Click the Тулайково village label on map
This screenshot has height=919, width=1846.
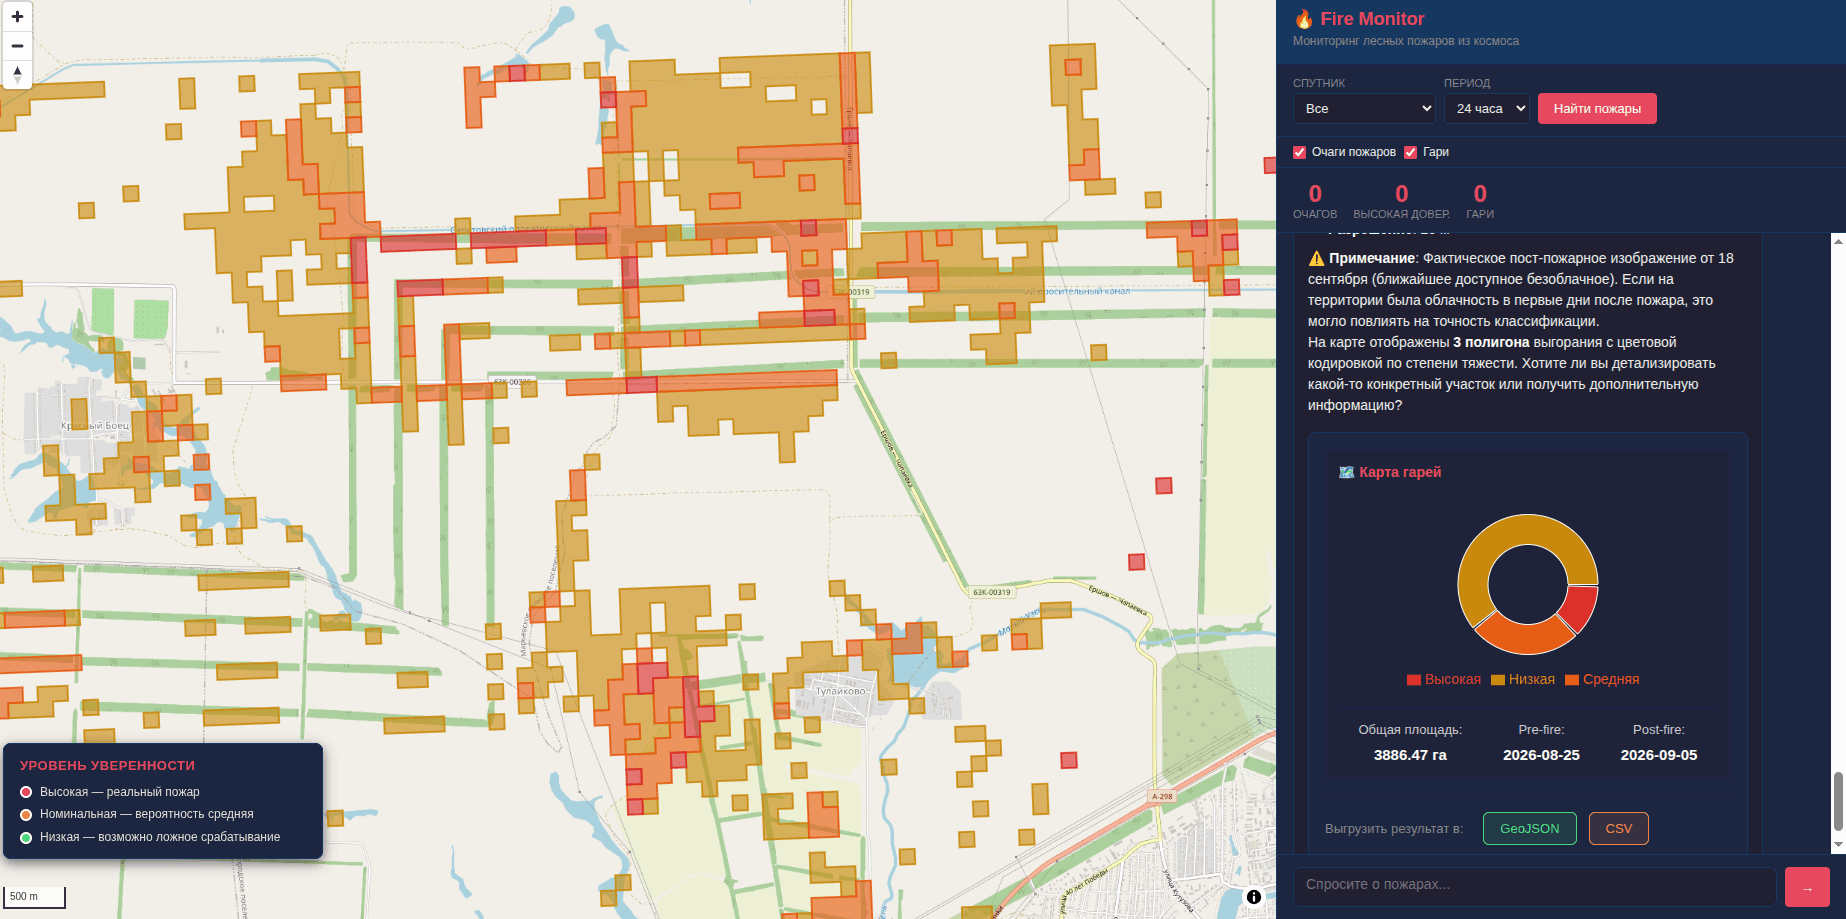(842, 691)
